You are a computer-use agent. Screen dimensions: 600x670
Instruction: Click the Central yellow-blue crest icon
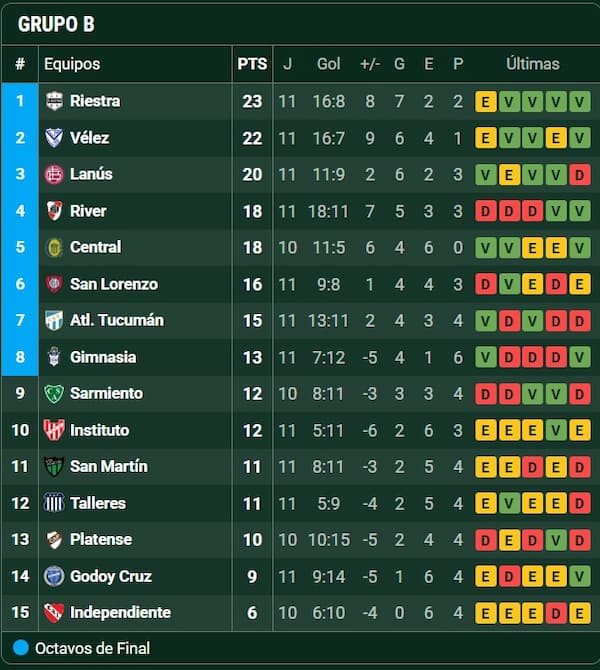coord(54,247)
